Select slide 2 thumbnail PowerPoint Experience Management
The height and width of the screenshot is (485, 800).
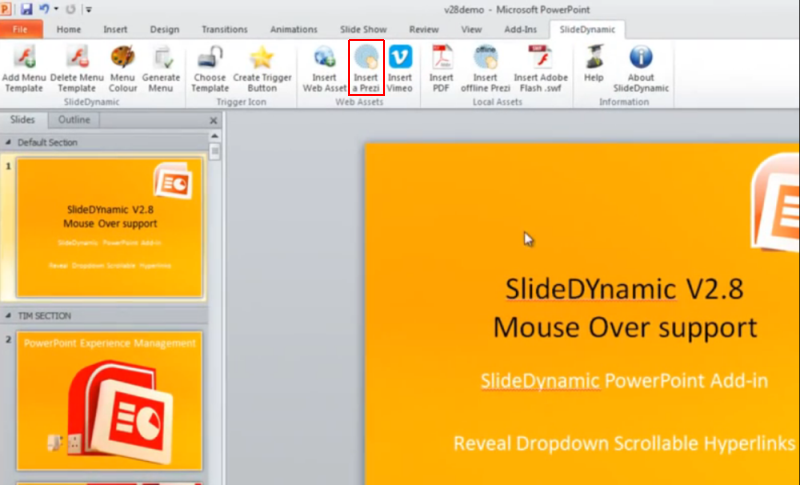pos(110,401)
